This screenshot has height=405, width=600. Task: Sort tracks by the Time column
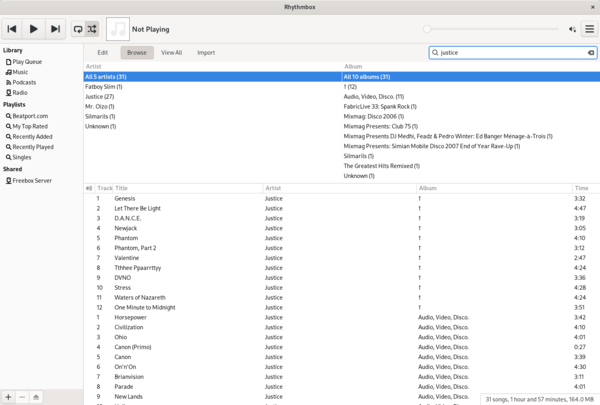tap(581, 188)
